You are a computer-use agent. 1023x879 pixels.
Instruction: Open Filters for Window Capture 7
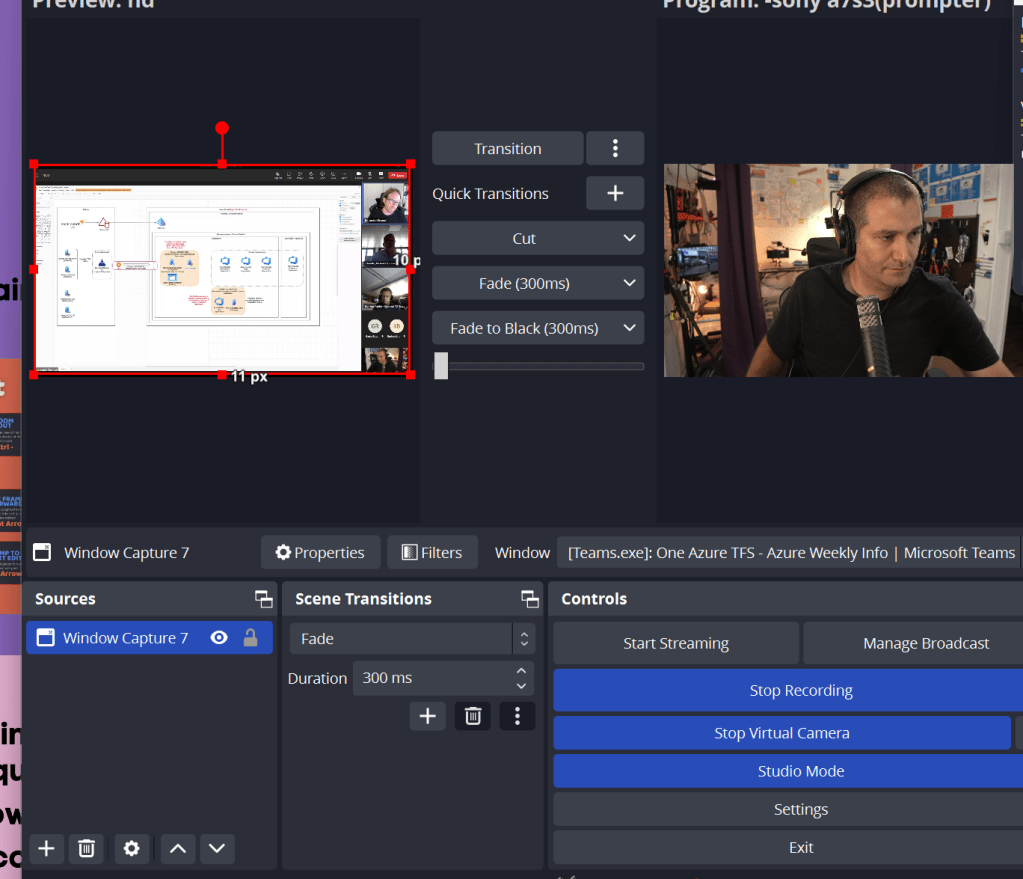[x=432, y=553]
